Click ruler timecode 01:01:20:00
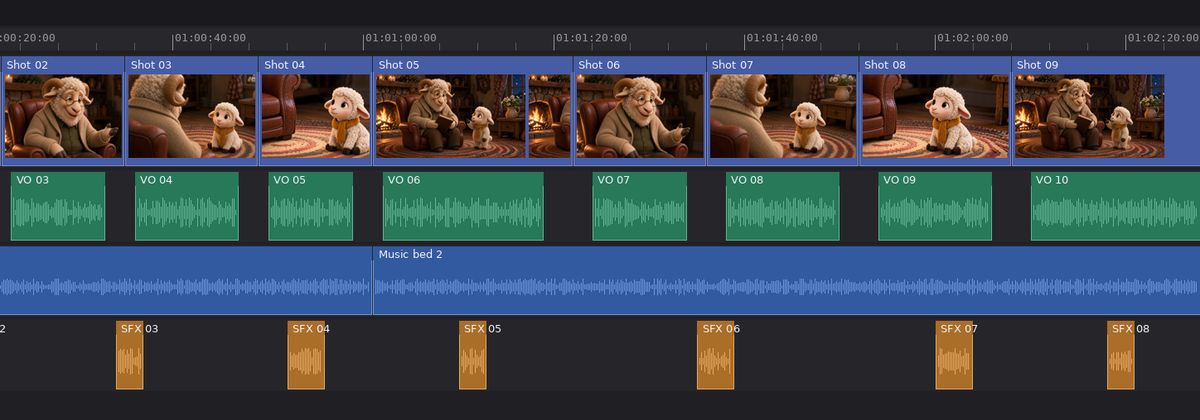Image resolution: width=1200 pixels, height=420 pixels. point(591,38)
